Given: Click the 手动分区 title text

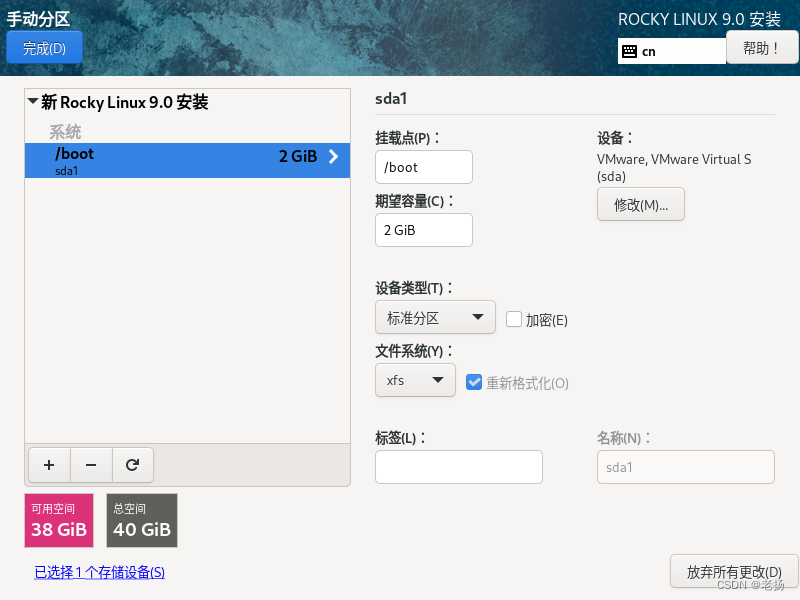Looking at the screenshot, I should point(38,19).
